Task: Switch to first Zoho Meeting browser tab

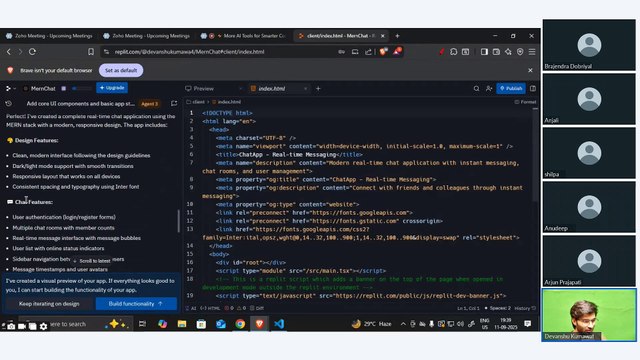Action: (x=49, y=36)
